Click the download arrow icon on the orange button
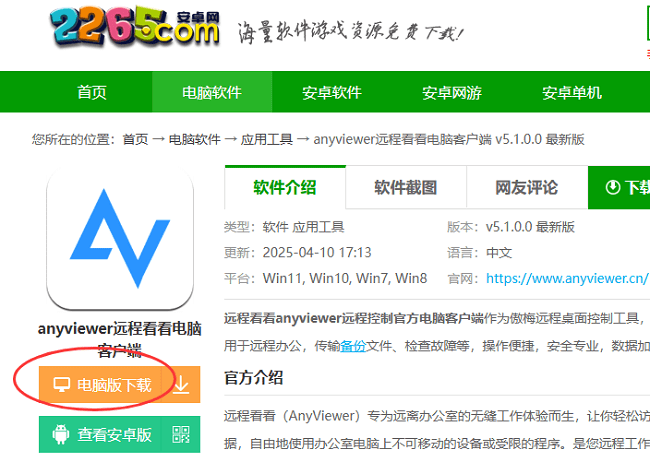Image resolution: width=650 pixels, height=462 pixels. 181,385
